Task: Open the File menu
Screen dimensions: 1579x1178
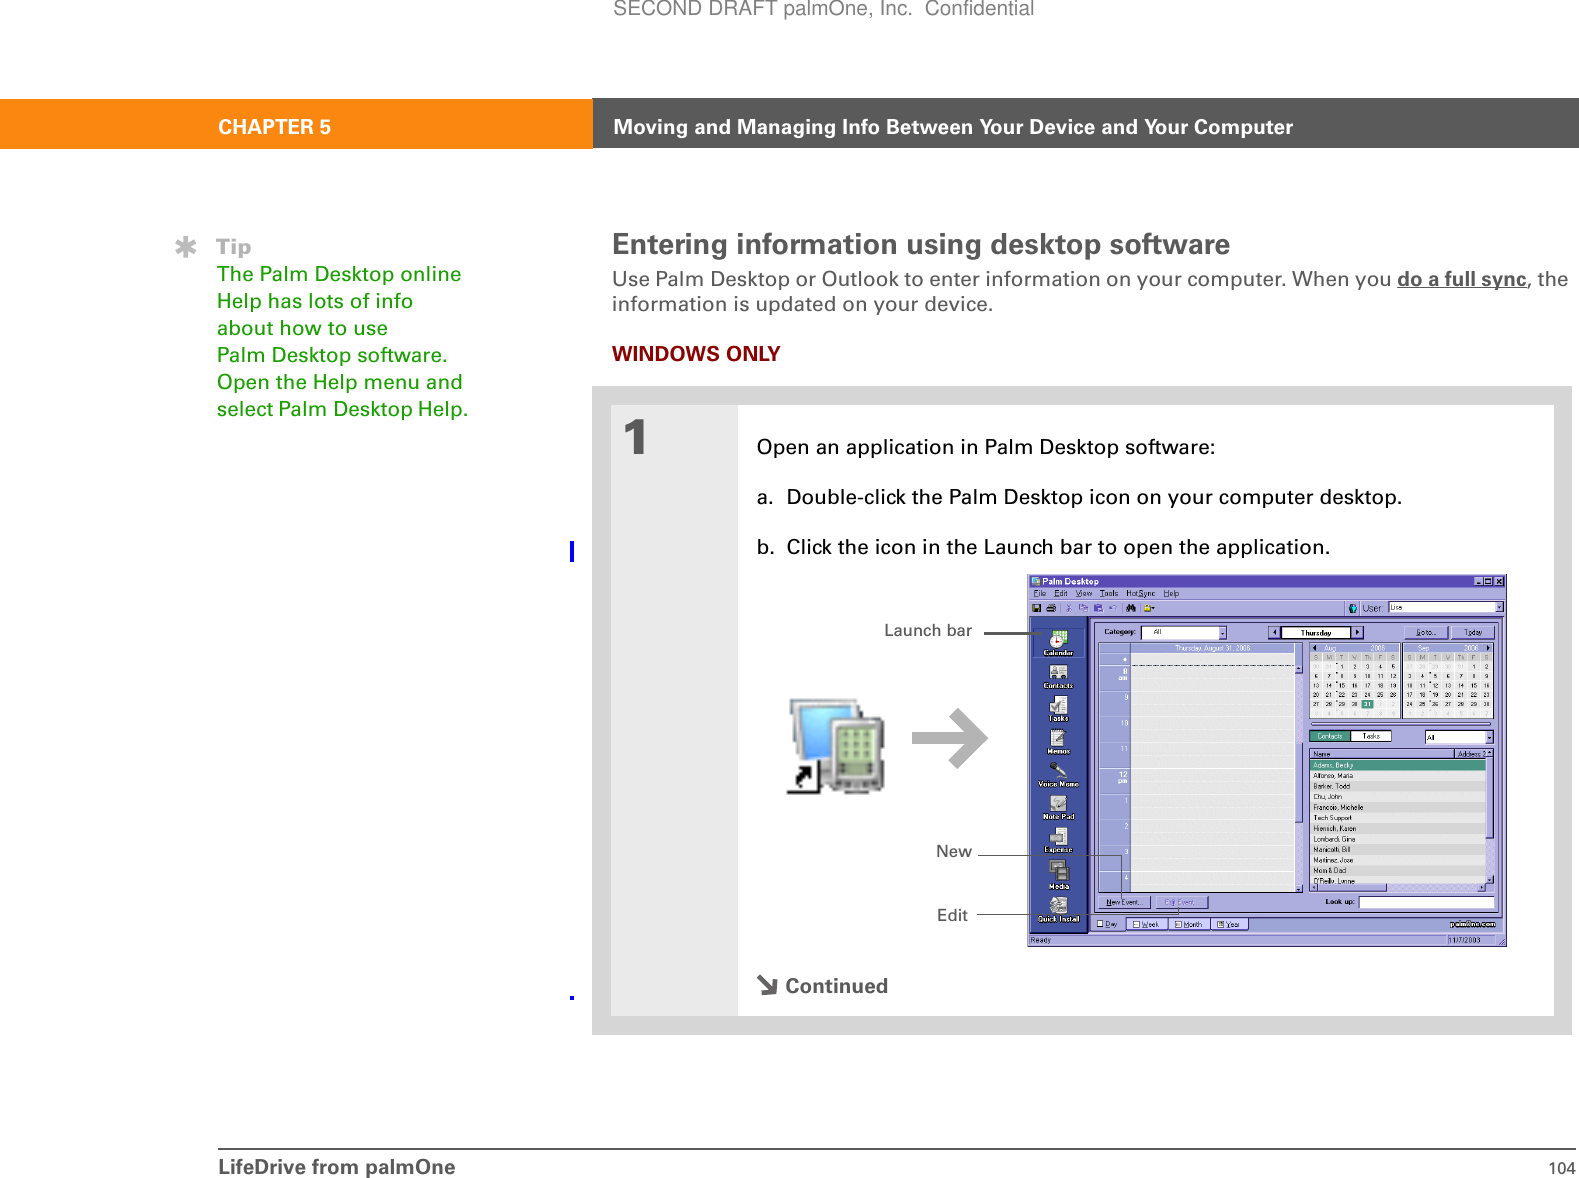Action: 1040,594
